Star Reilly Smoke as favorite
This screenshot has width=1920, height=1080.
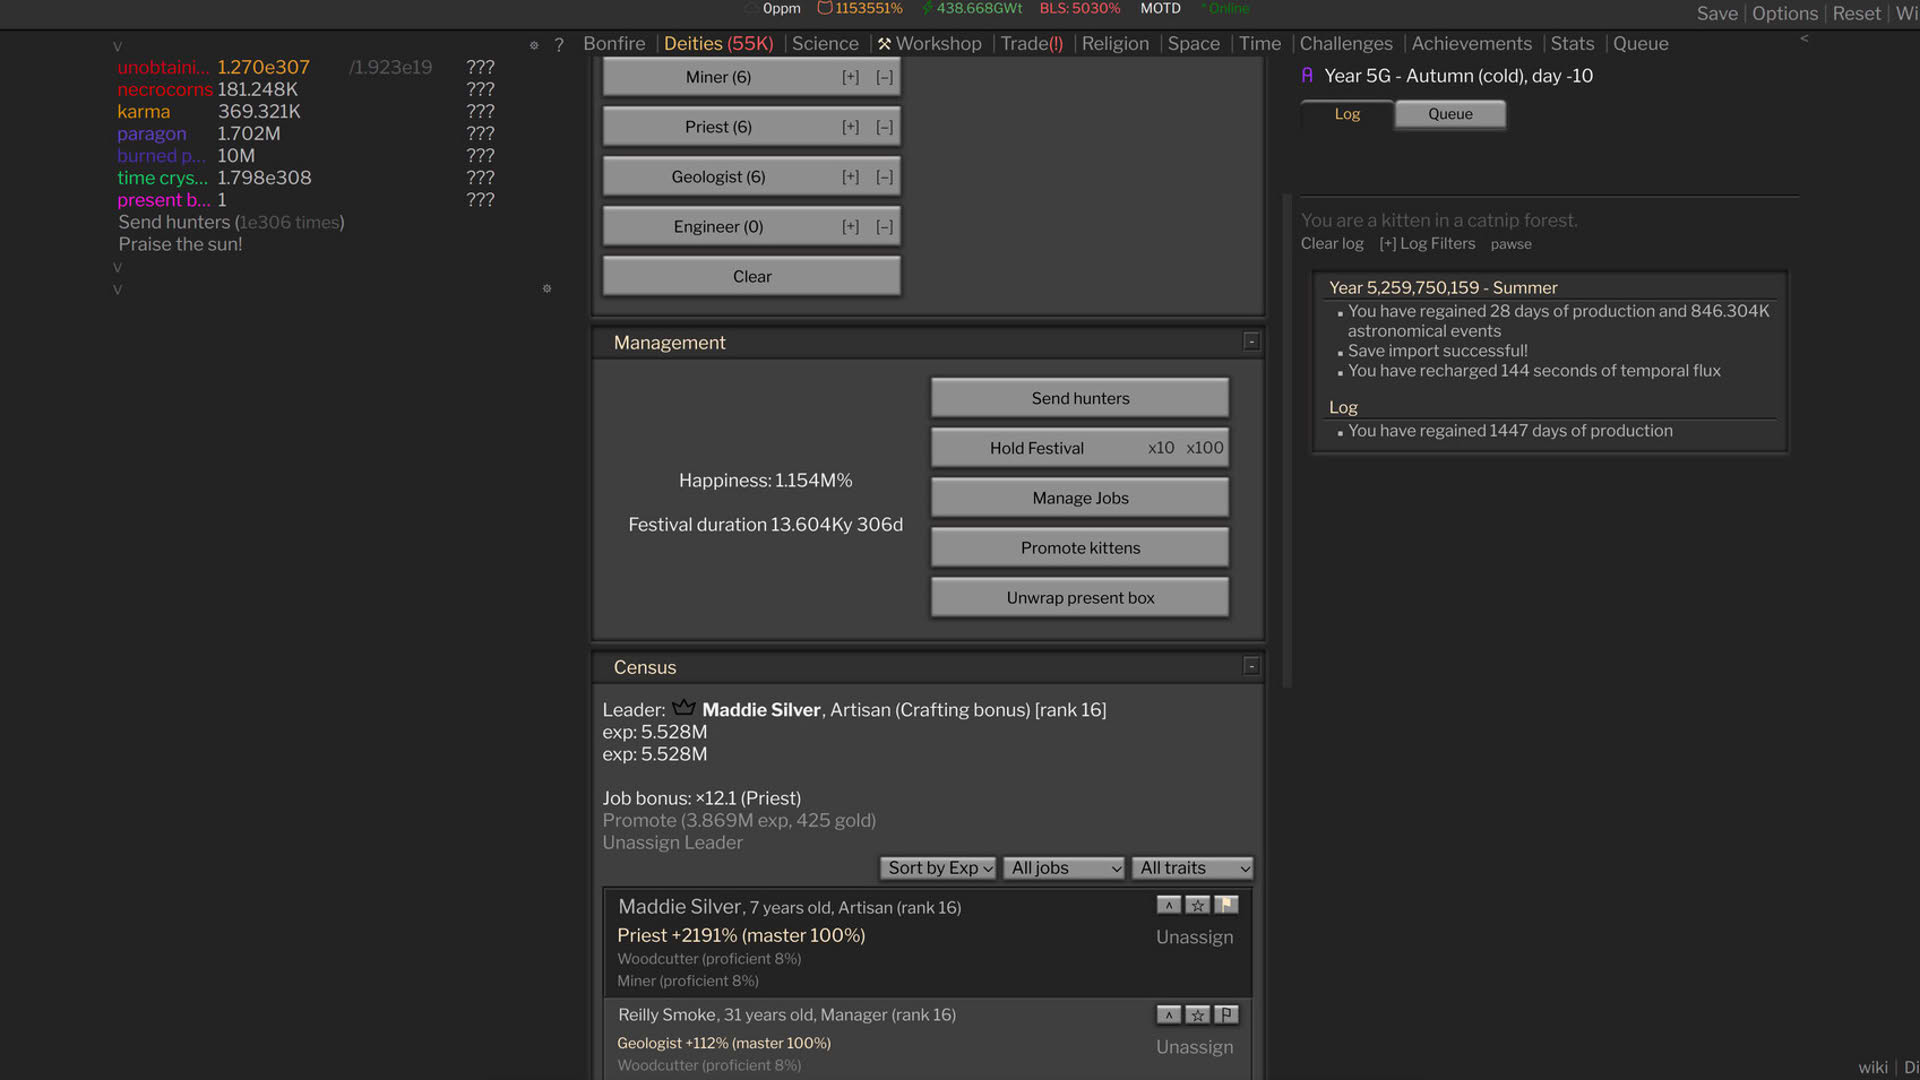click(1197, 1015)
